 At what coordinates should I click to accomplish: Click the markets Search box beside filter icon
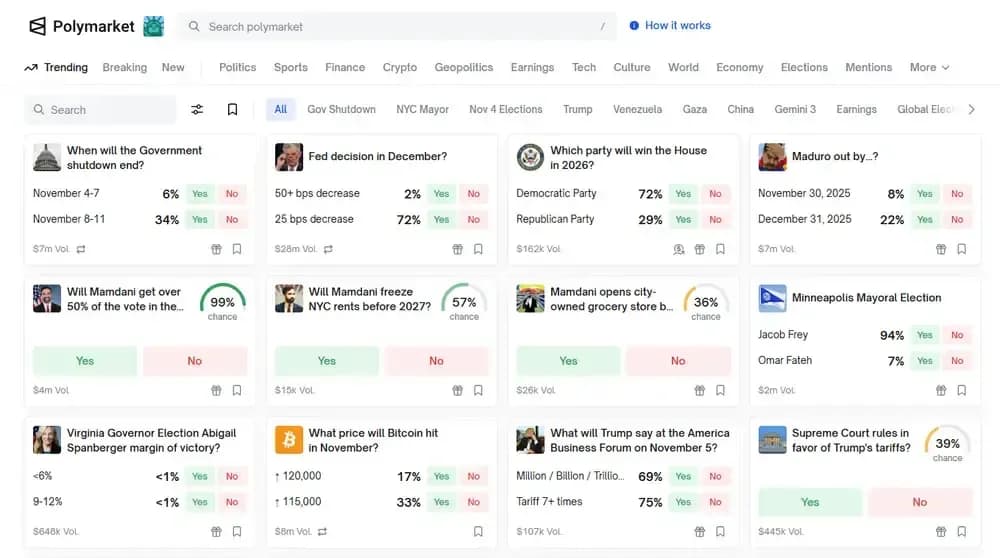[x=100, y=110]
